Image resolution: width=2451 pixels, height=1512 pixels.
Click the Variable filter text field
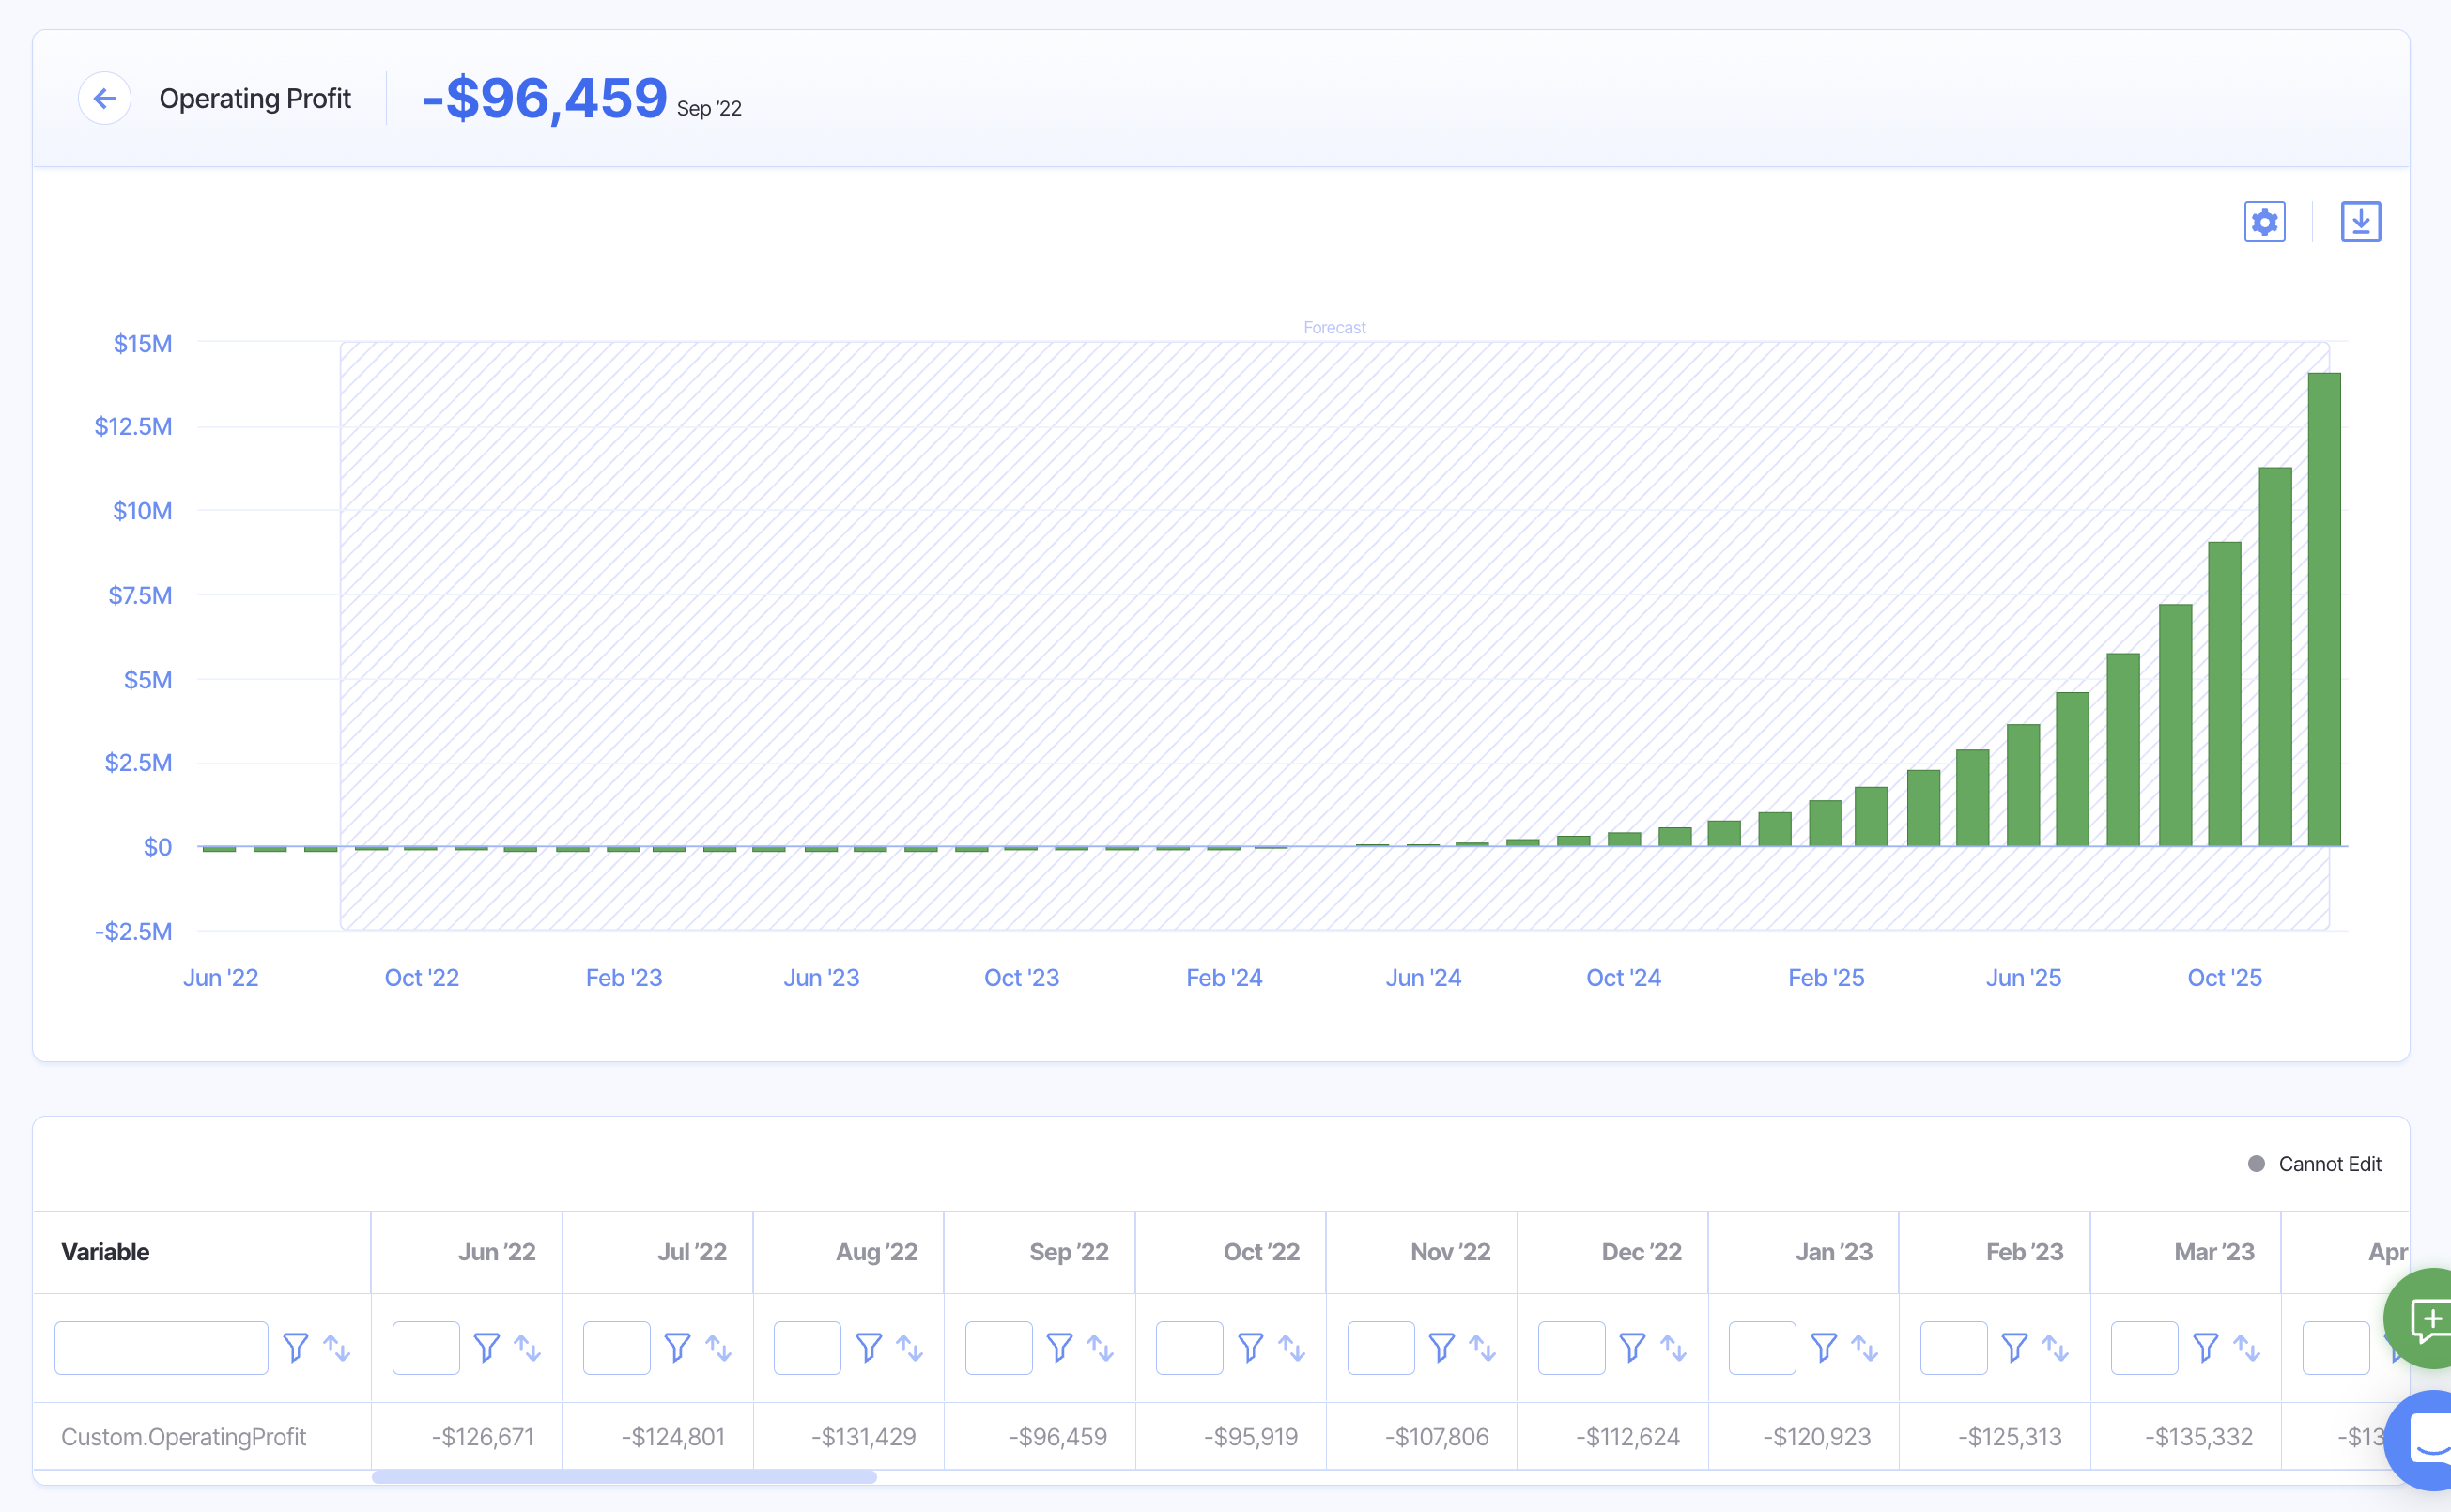pyautogui.click(x=161, y=1347)
